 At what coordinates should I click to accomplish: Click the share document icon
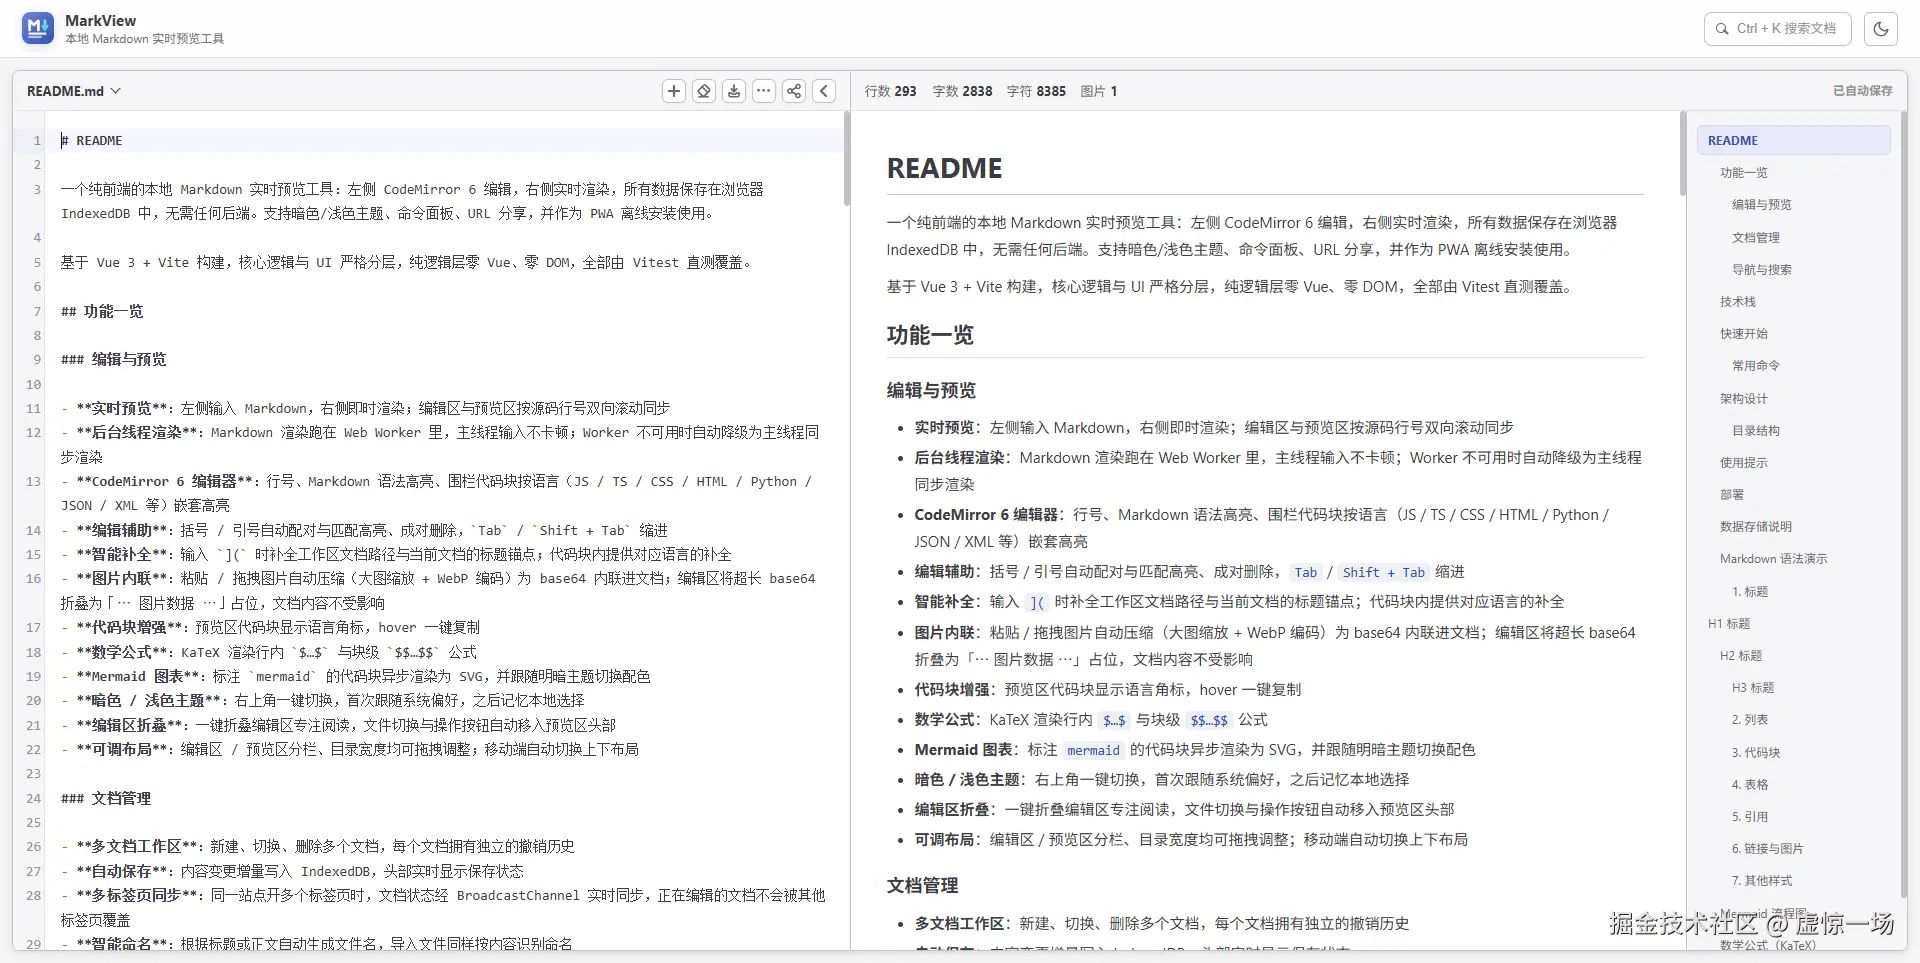(794, 91)
